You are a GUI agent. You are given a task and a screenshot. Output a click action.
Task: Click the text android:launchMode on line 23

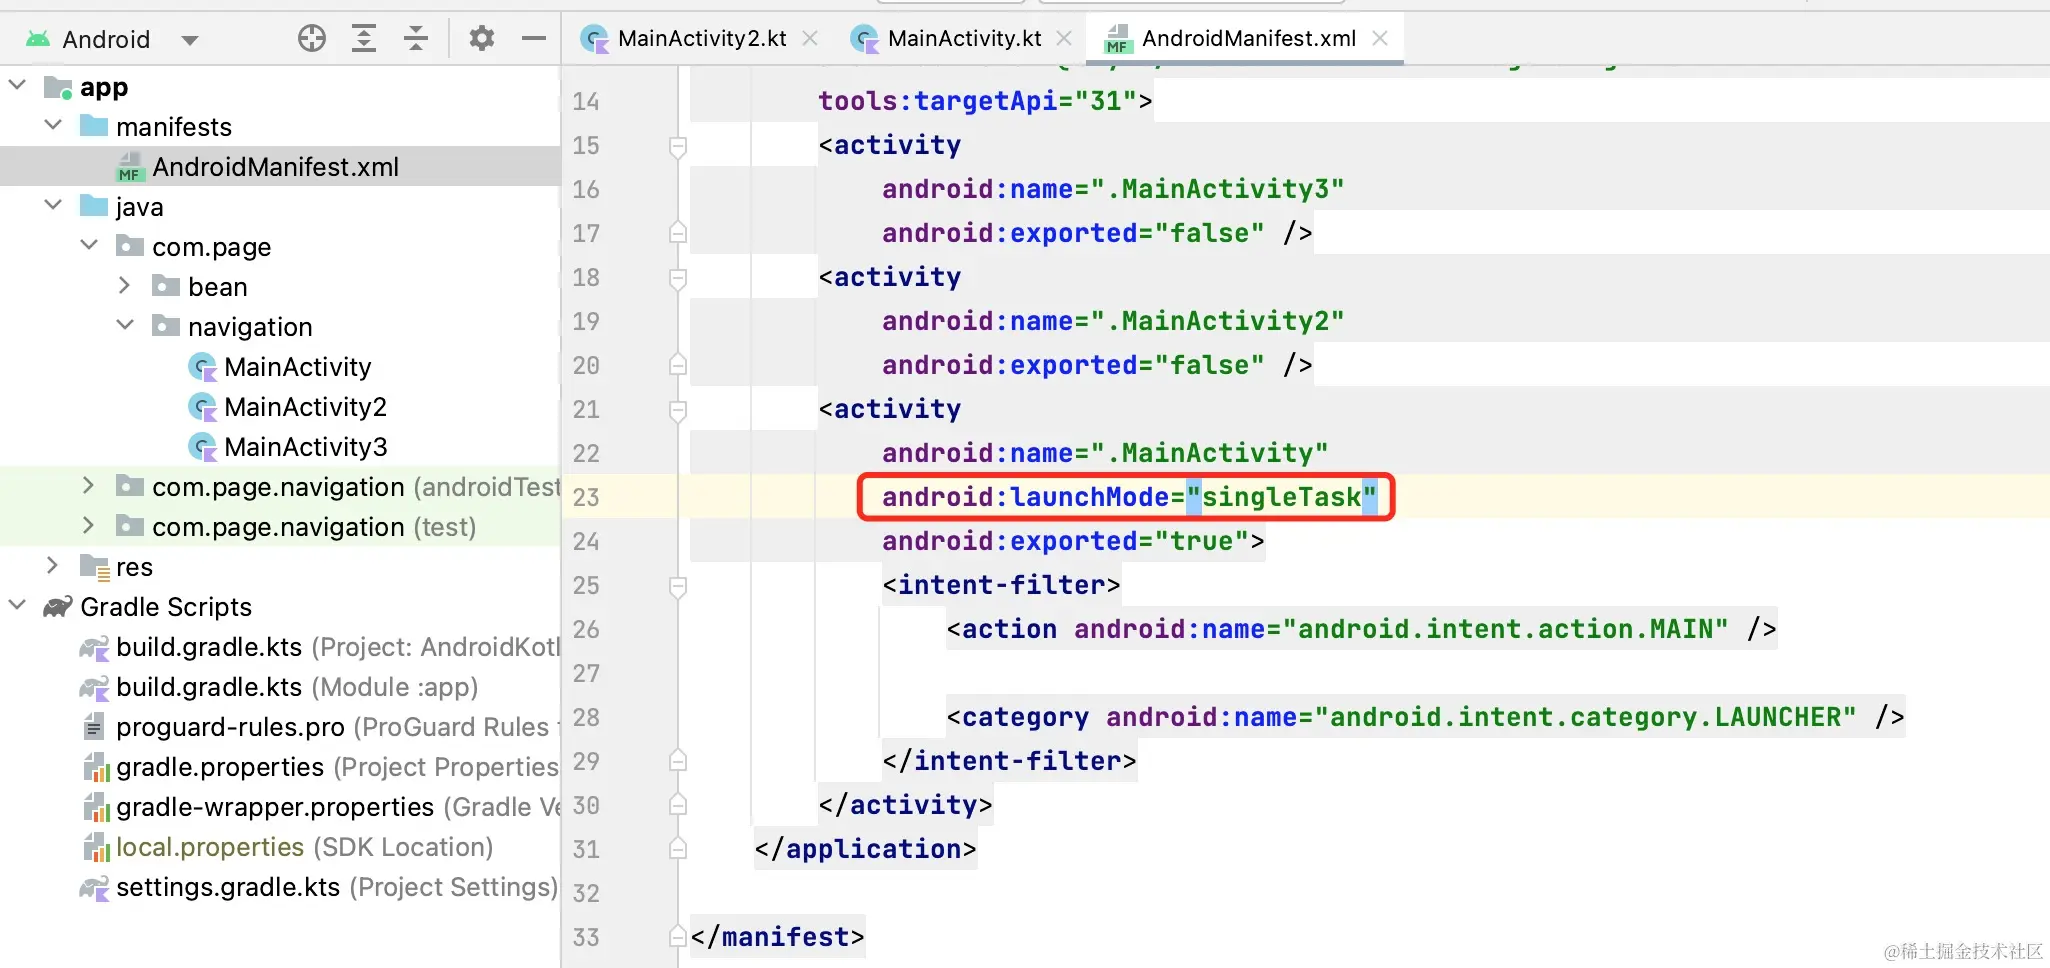[x=1025, y=497]
